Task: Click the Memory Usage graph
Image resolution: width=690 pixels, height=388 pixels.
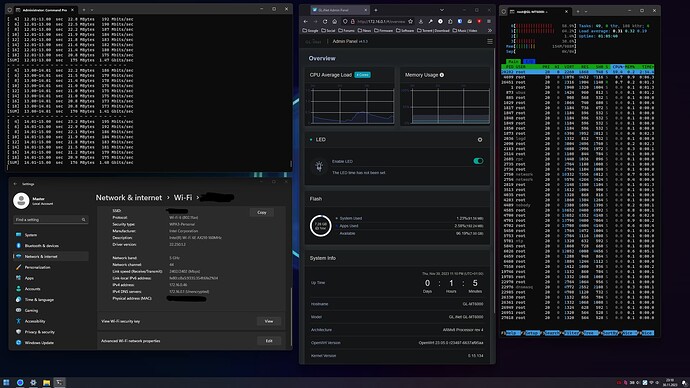Action: point(450,106)
